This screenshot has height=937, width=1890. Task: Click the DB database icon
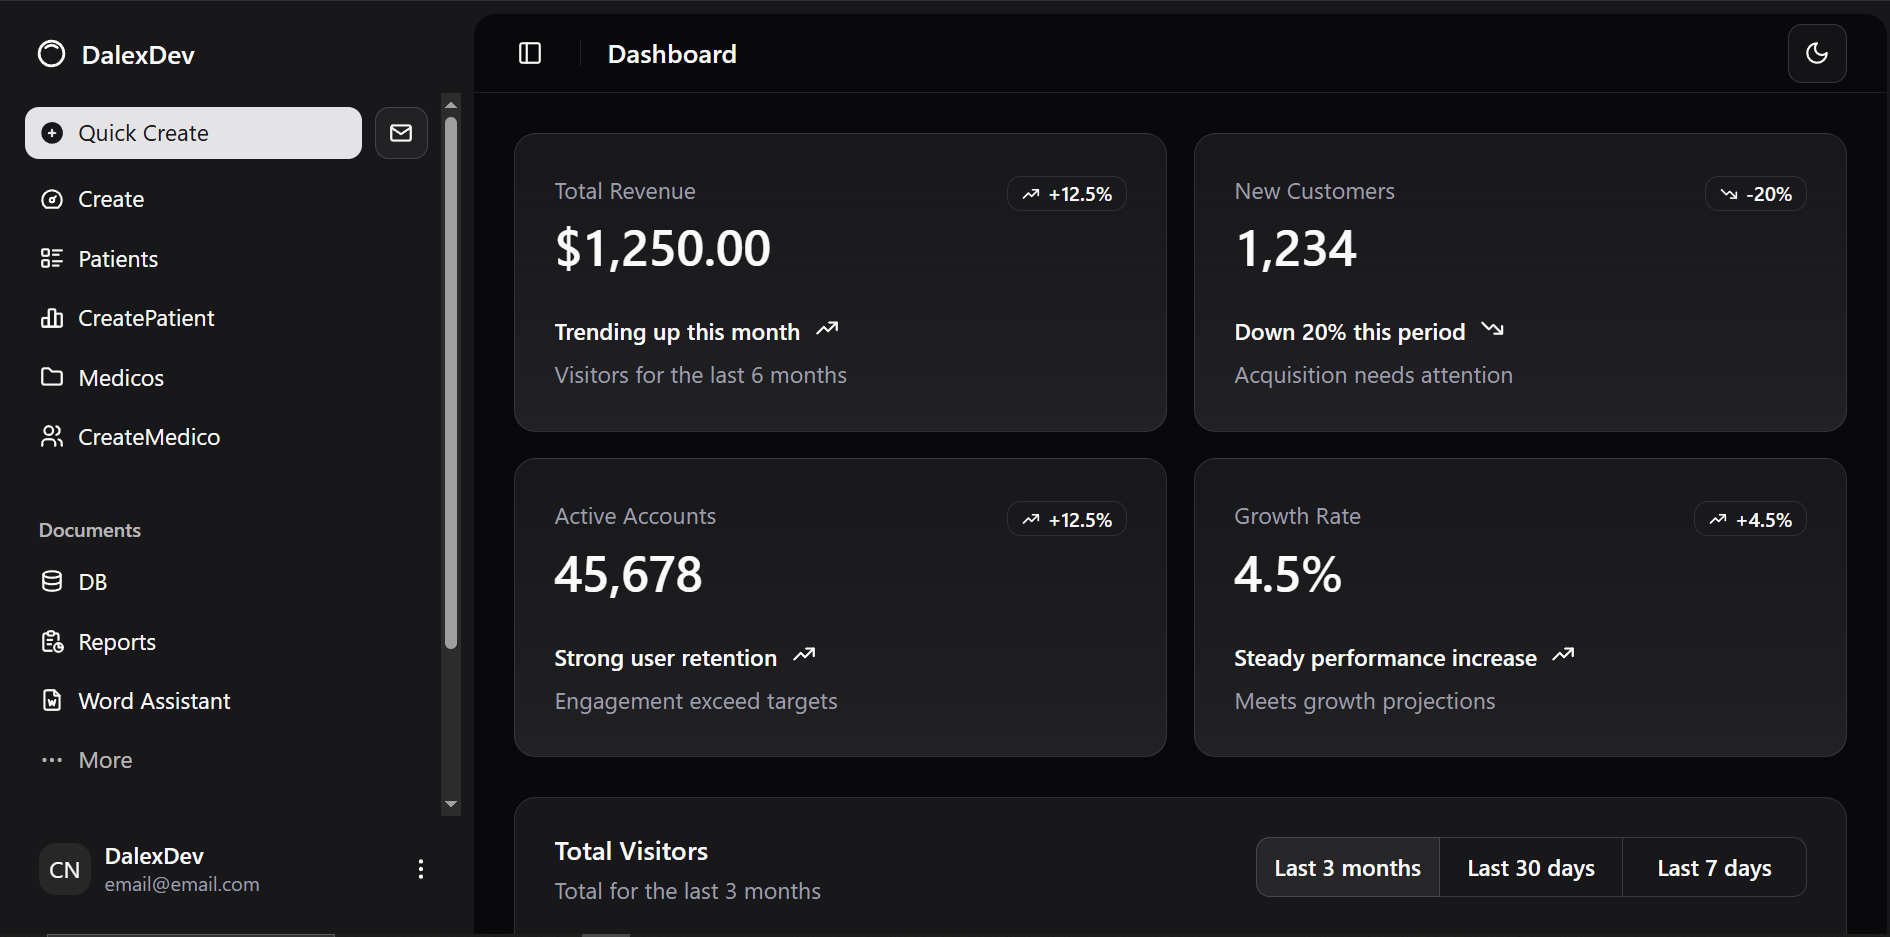[52, 582]
